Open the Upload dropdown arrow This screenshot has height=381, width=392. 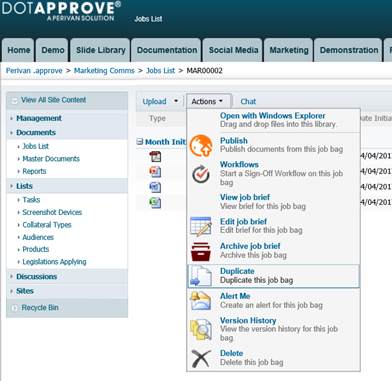point(176,101)
